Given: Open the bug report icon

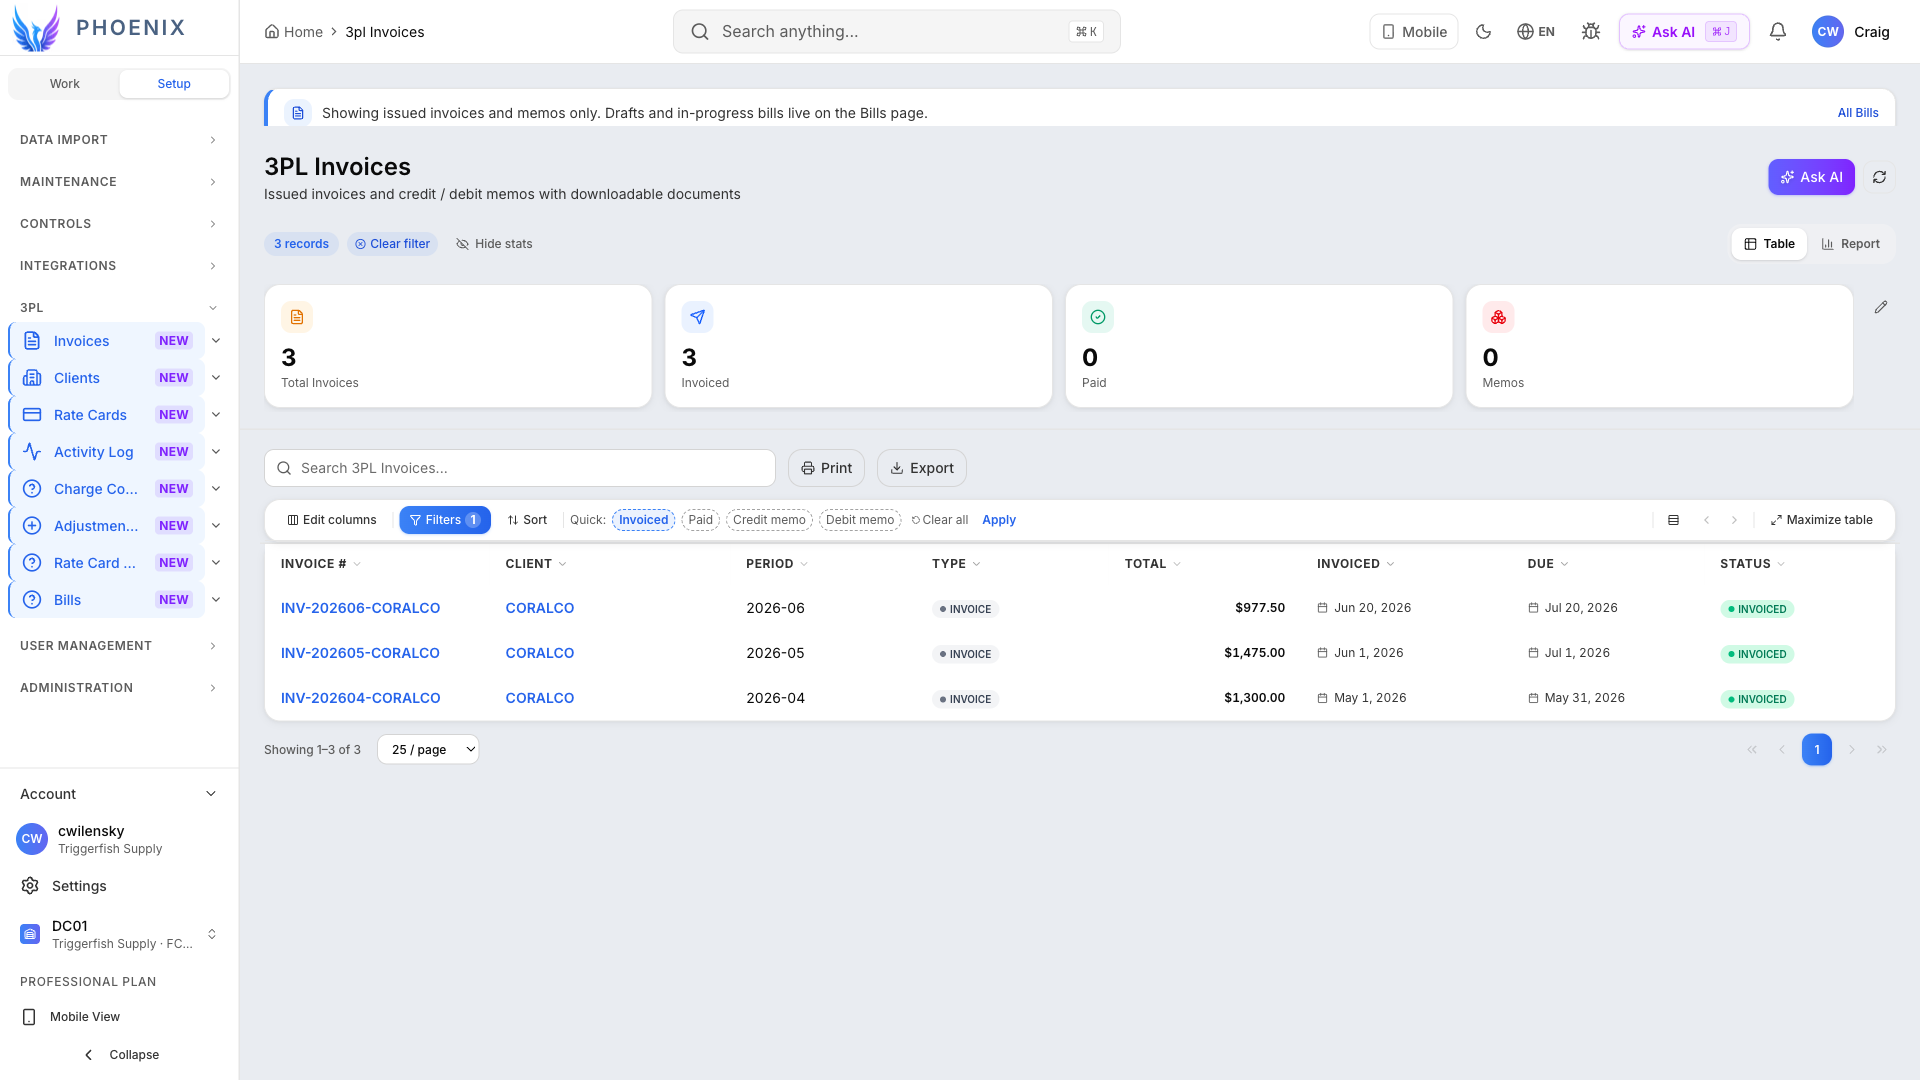Looking at the screenshot, I should coord(1591,32).
